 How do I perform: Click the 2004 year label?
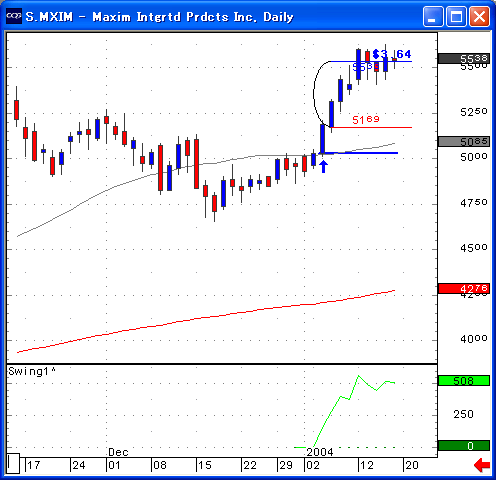tap(320, 452)
